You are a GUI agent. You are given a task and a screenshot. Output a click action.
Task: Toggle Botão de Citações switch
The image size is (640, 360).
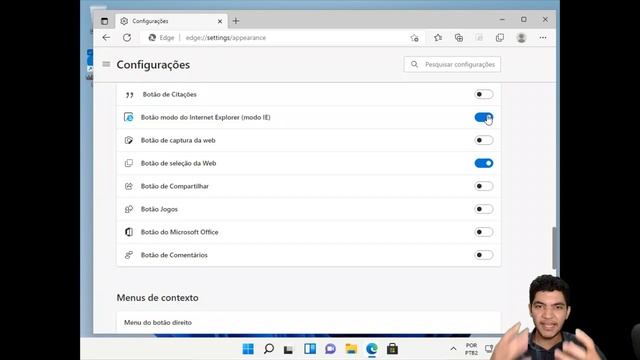(x=484, y=94)
